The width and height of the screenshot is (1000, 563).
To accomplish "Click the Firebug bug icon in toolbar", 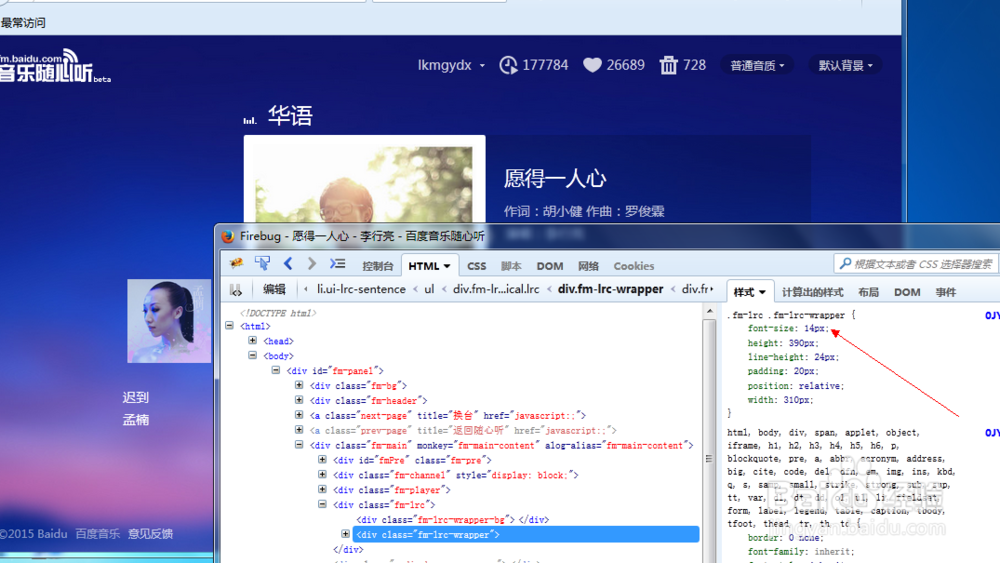I will coord(237,264).
